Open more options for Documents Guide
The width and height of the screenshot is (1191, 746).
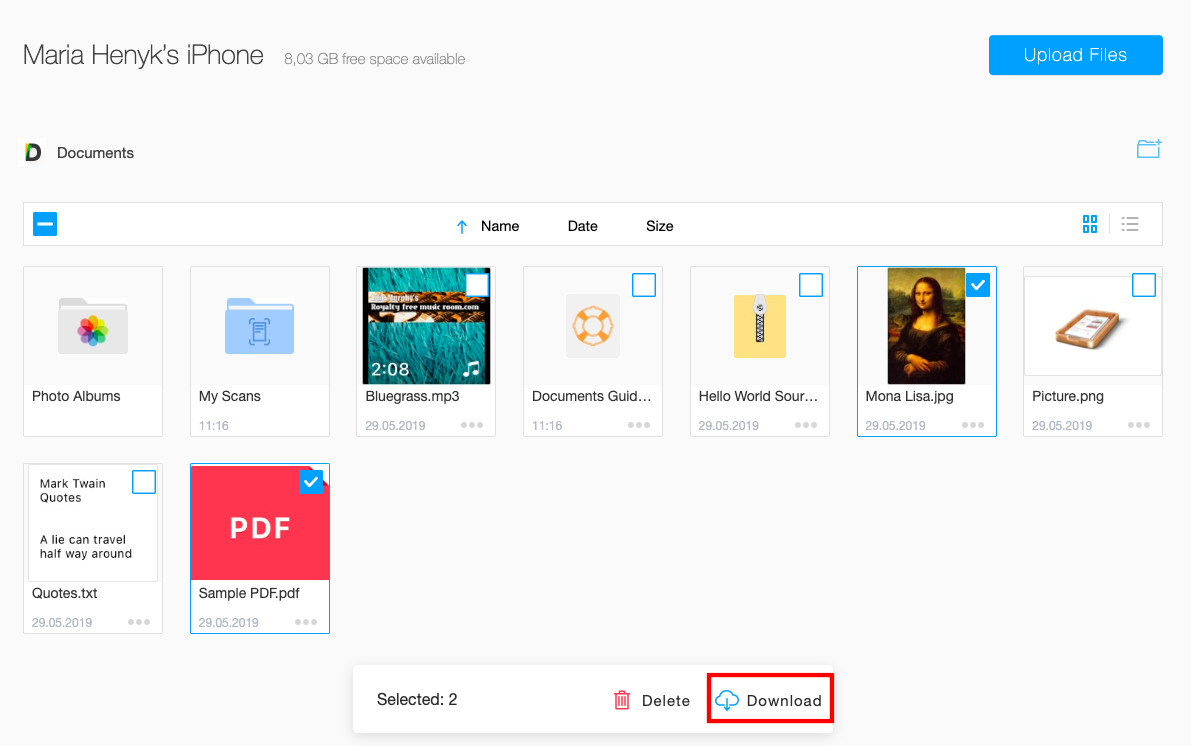tap(639, 425)
